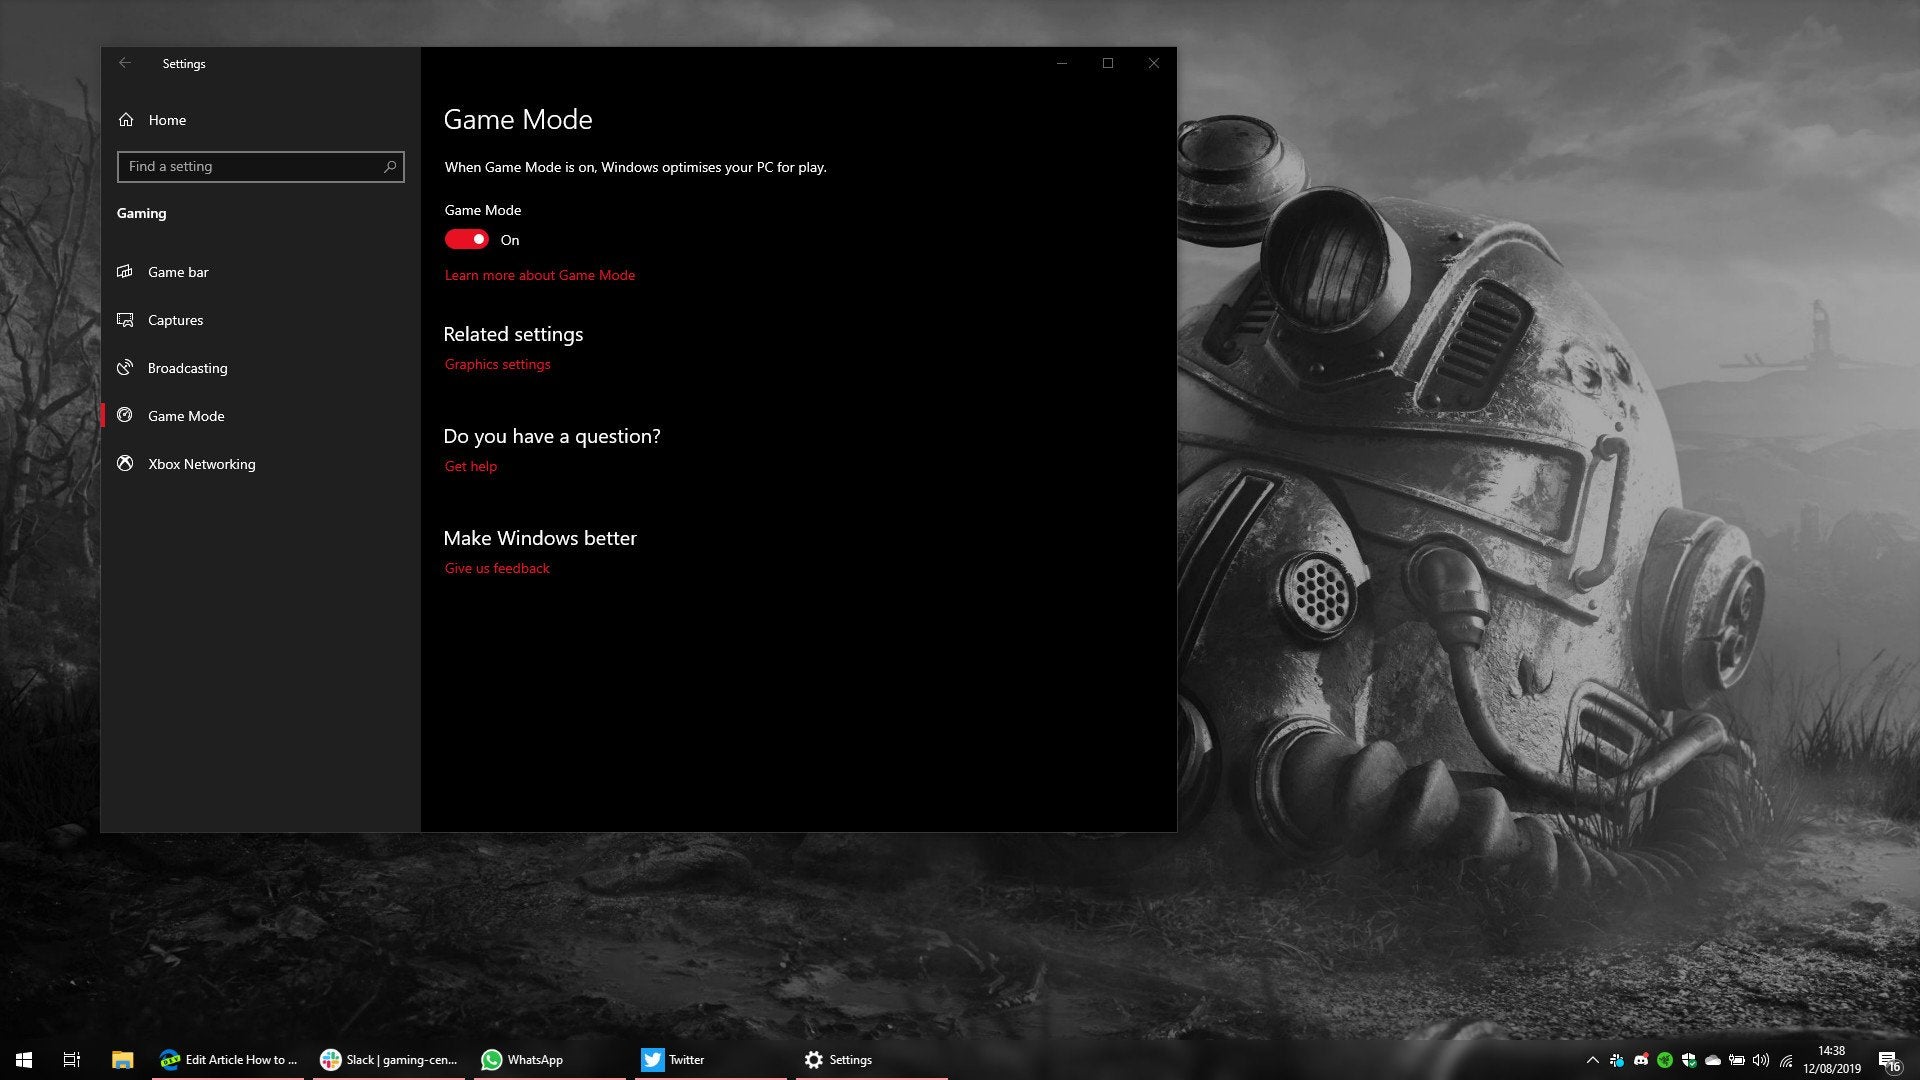
Task: Click the Graphics settings link
Action: point(498,364)
